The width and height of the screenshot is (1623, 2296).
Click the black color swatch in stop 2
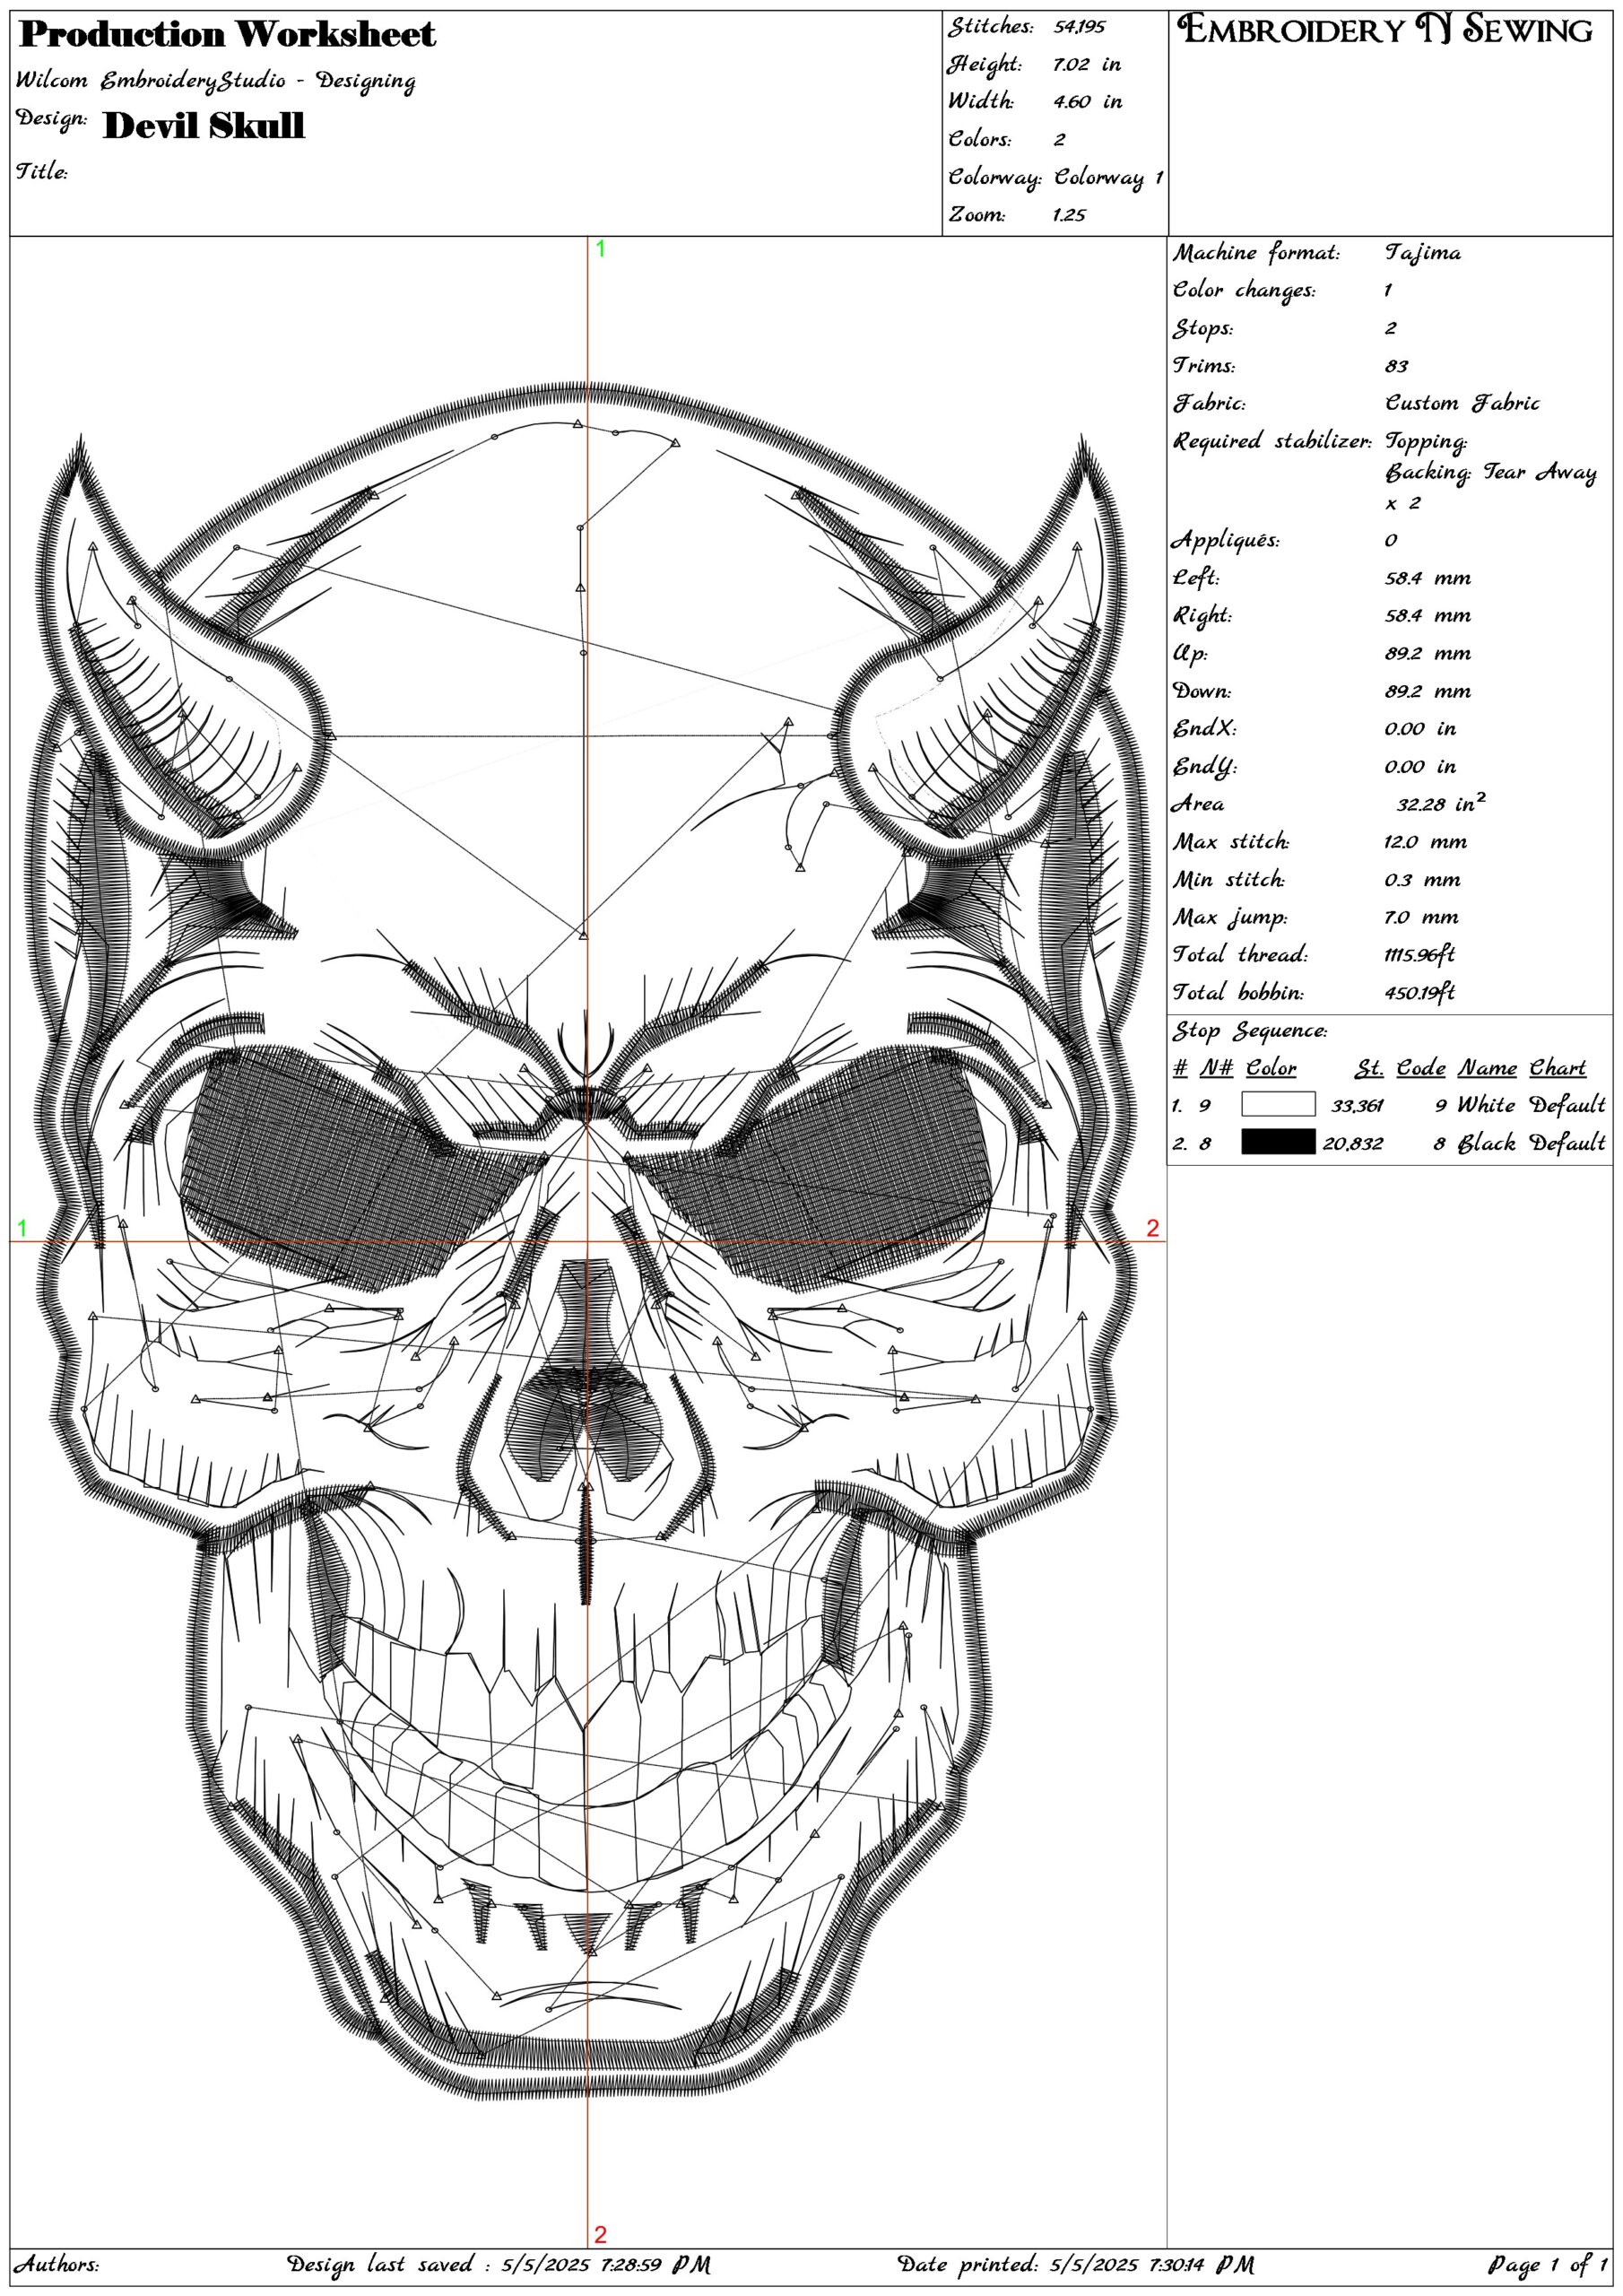click(1277, 1141)
